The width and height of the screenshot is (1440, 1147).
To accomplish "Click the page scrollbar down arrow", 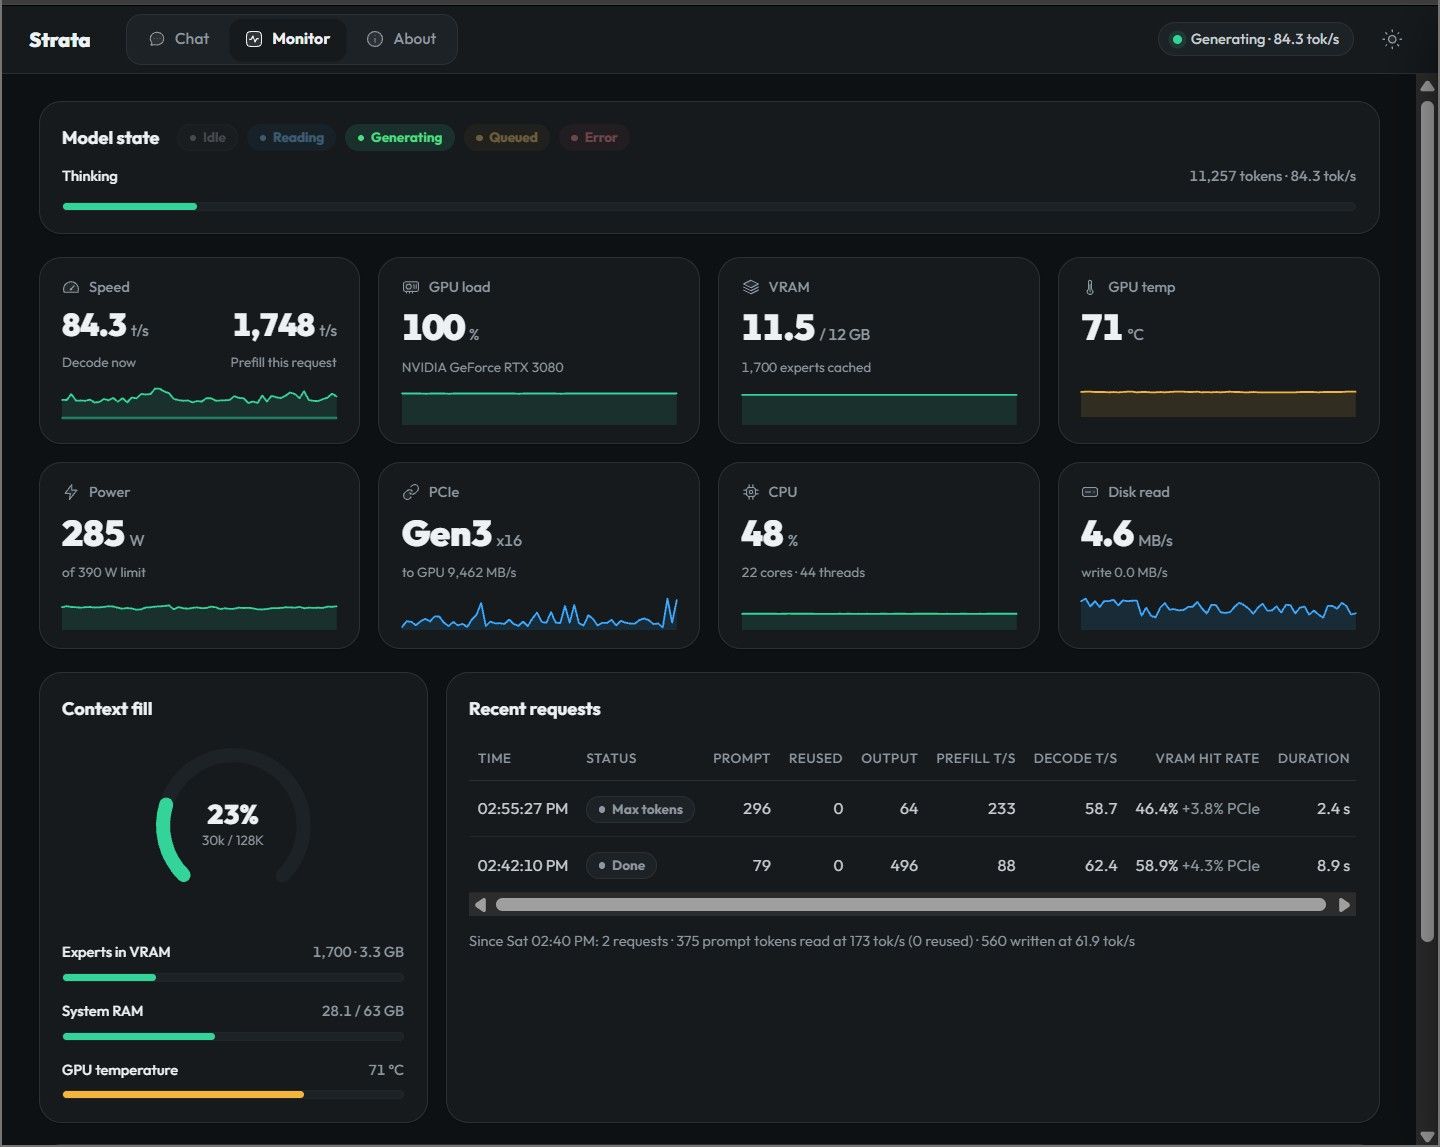I will click(1427, 1135).
